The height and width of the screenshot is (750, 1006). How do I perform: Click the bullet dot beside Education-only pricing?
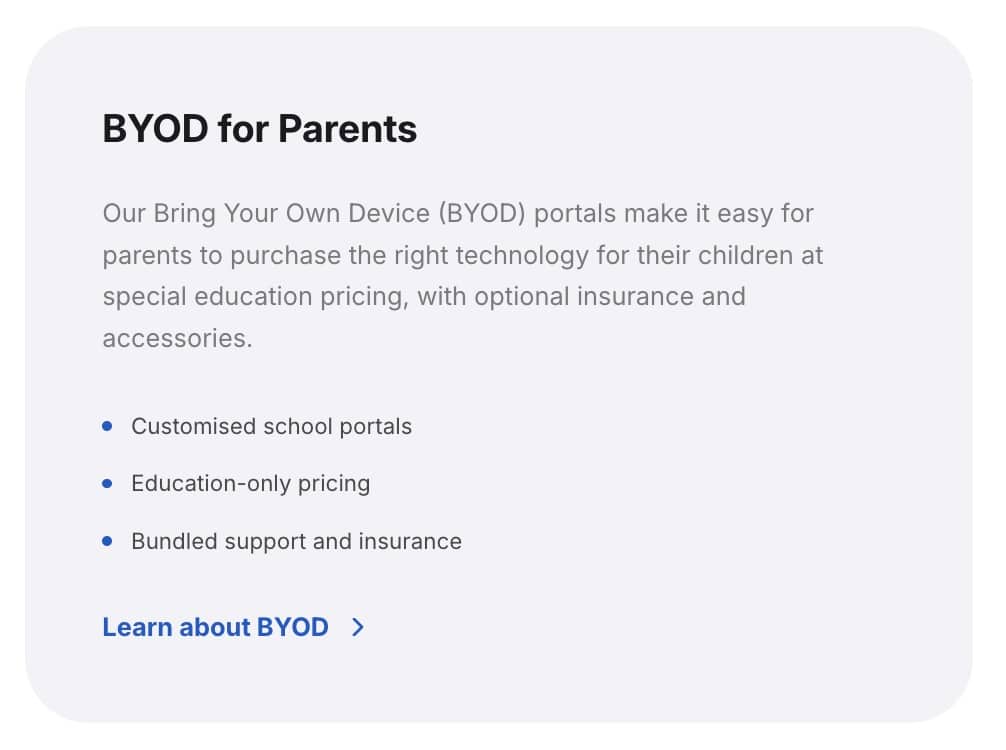click(108, 484)
